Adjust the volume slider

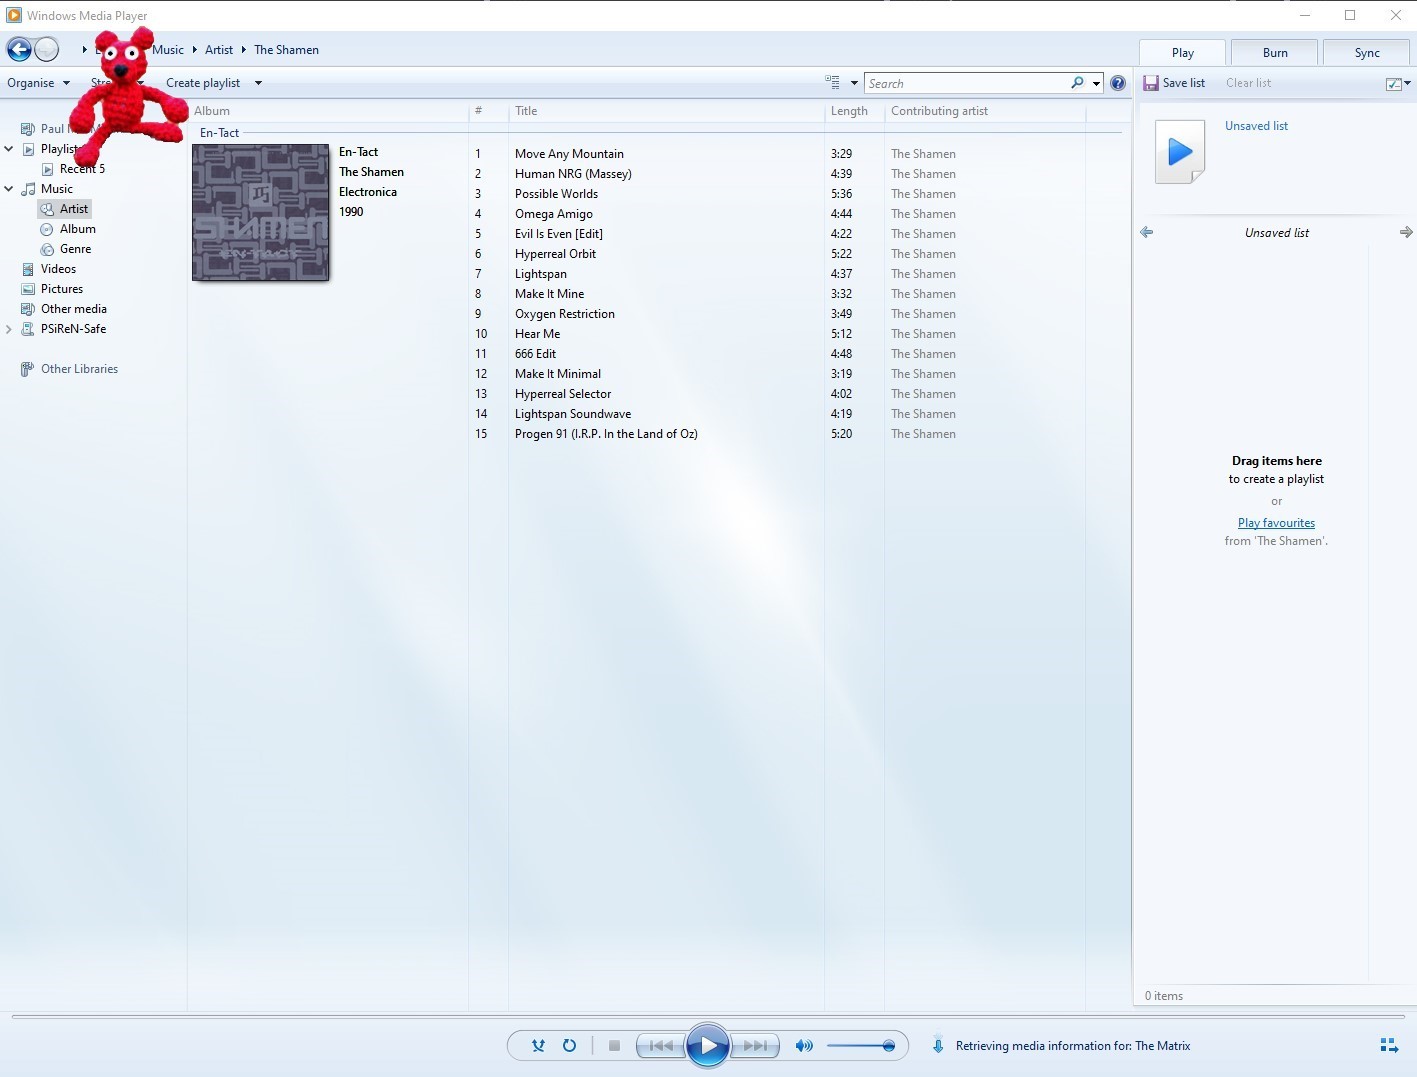point(860,1046)
